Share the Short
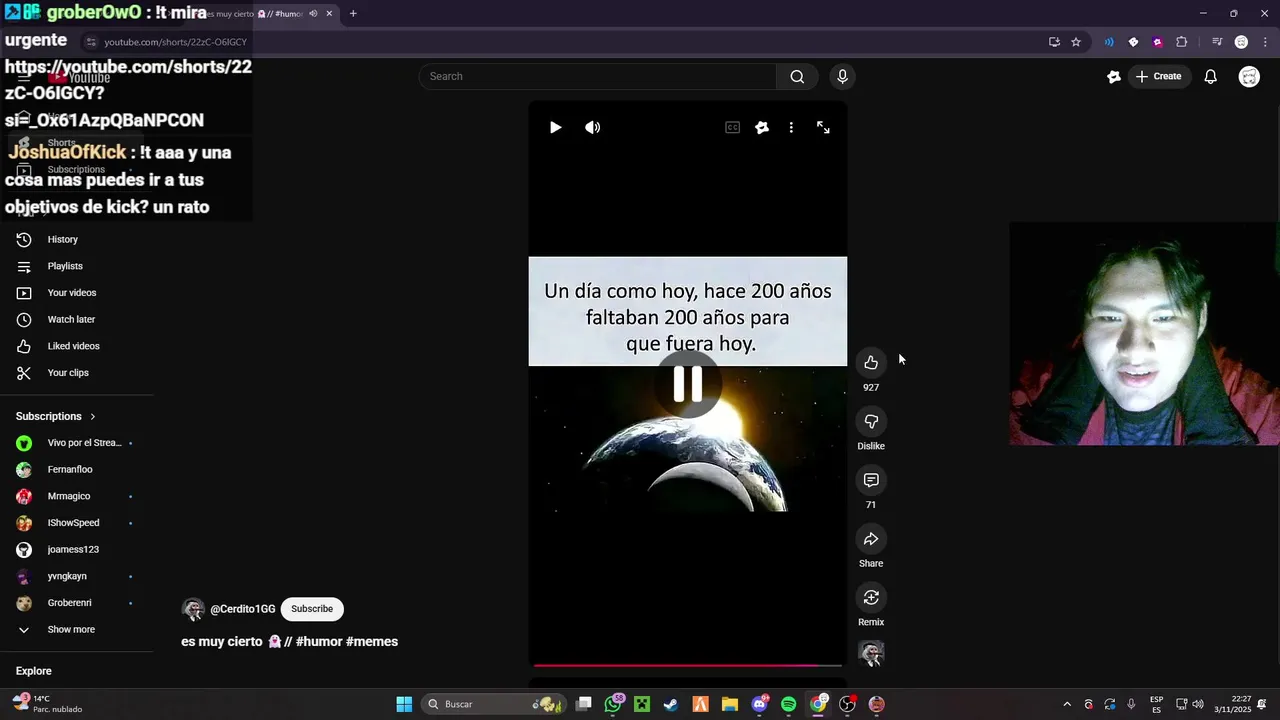 tap(871, 539)
